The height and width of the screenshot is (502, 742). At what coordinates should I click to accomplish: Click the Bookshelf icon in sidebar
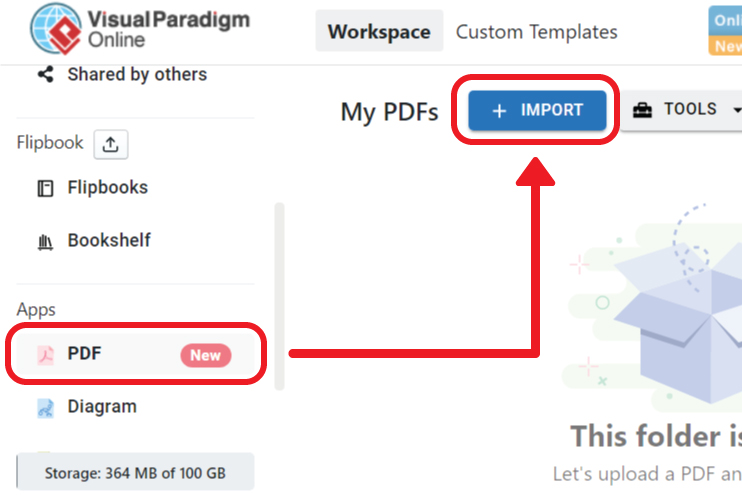coord(45,241)
